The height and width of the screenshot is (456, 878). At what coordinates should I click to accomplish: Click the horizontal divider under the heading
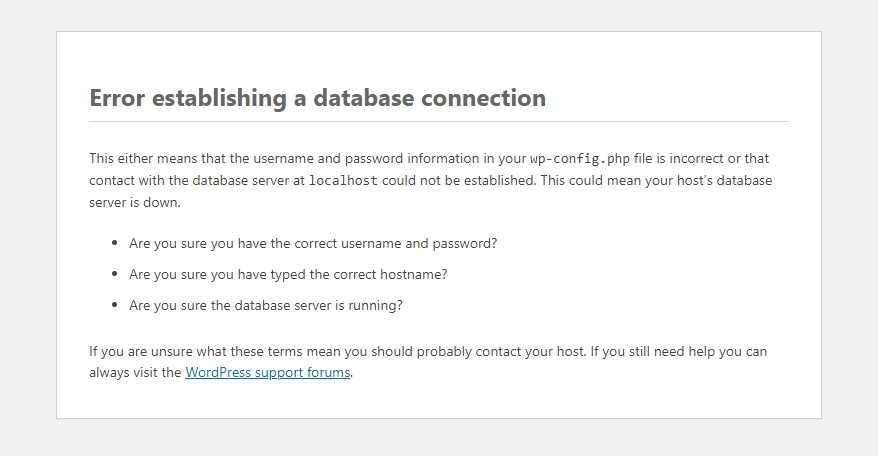pos(438,122)
